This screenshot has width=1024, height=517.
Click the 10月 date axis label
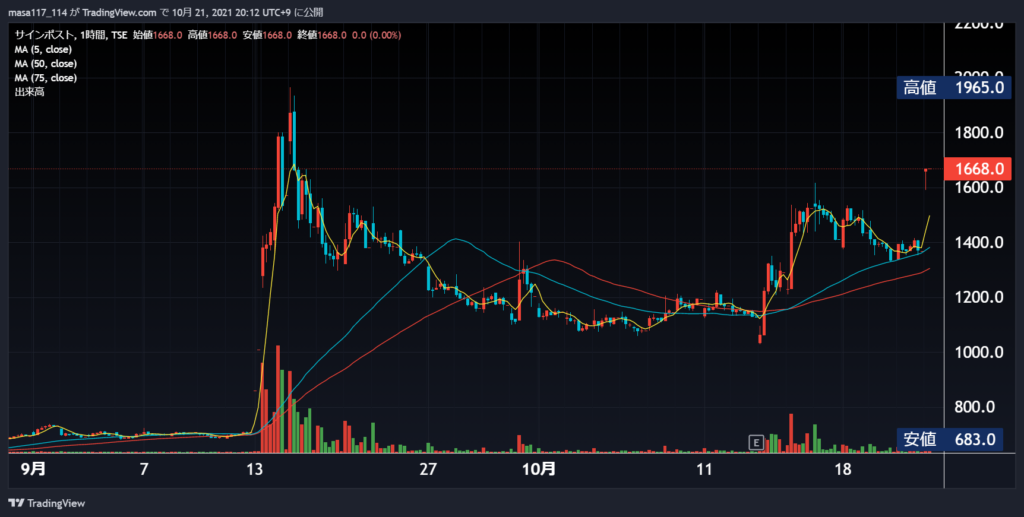539,469
